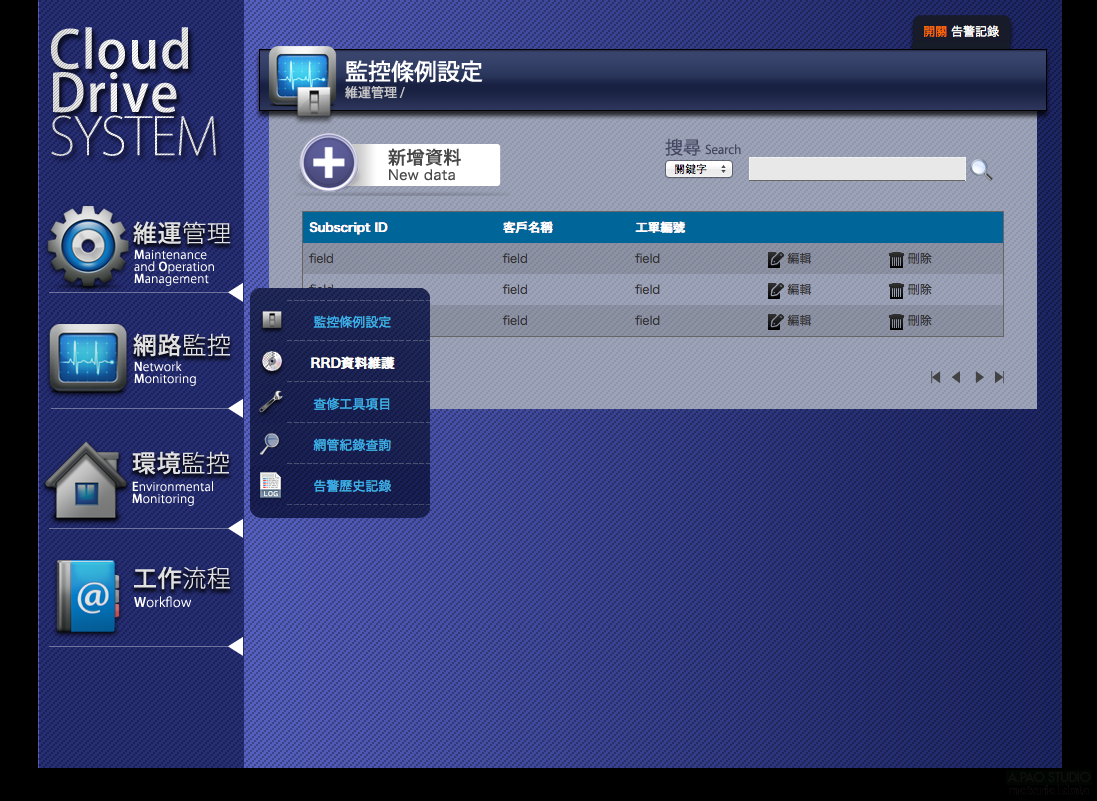Viewport: 1097px width, 801px height.
Task: Open 告警歷史記錄 in the submenu
Action: (352, 486)
